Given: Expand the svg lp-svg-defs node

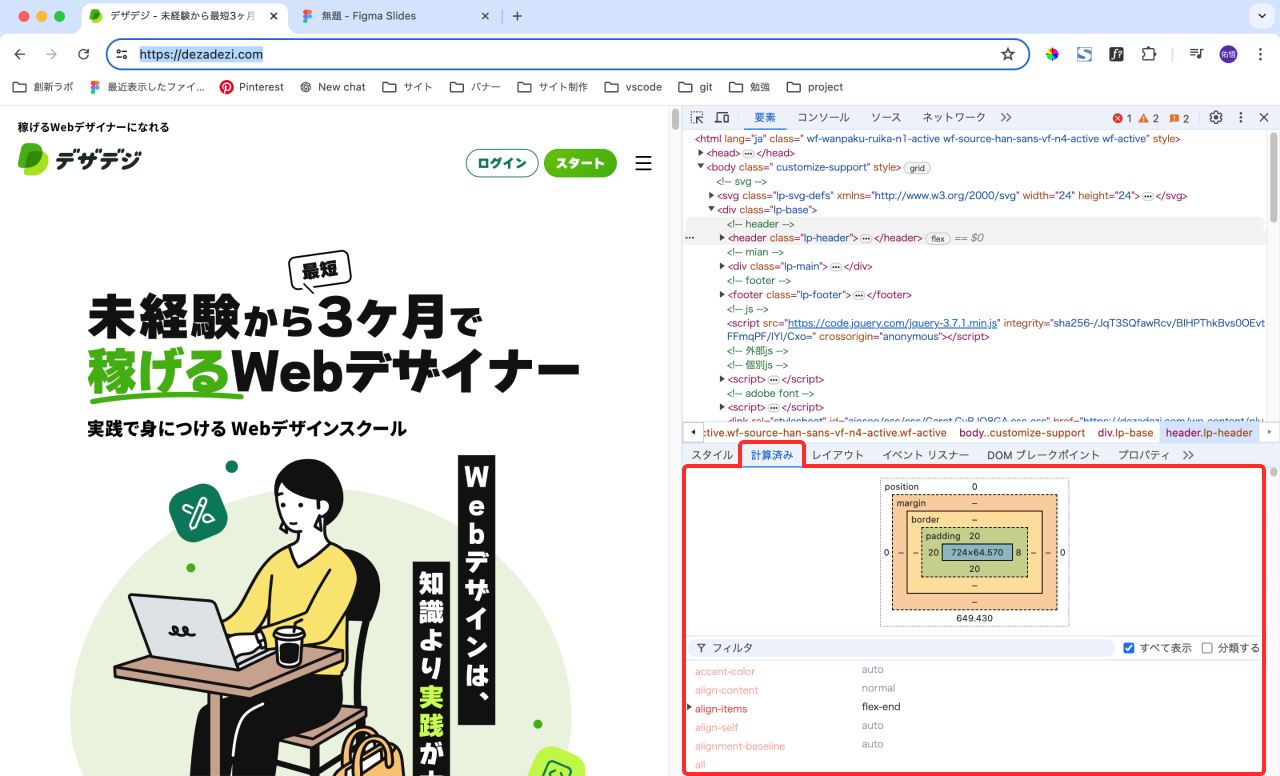Looking at the screenshot, I should click(712, 196).
